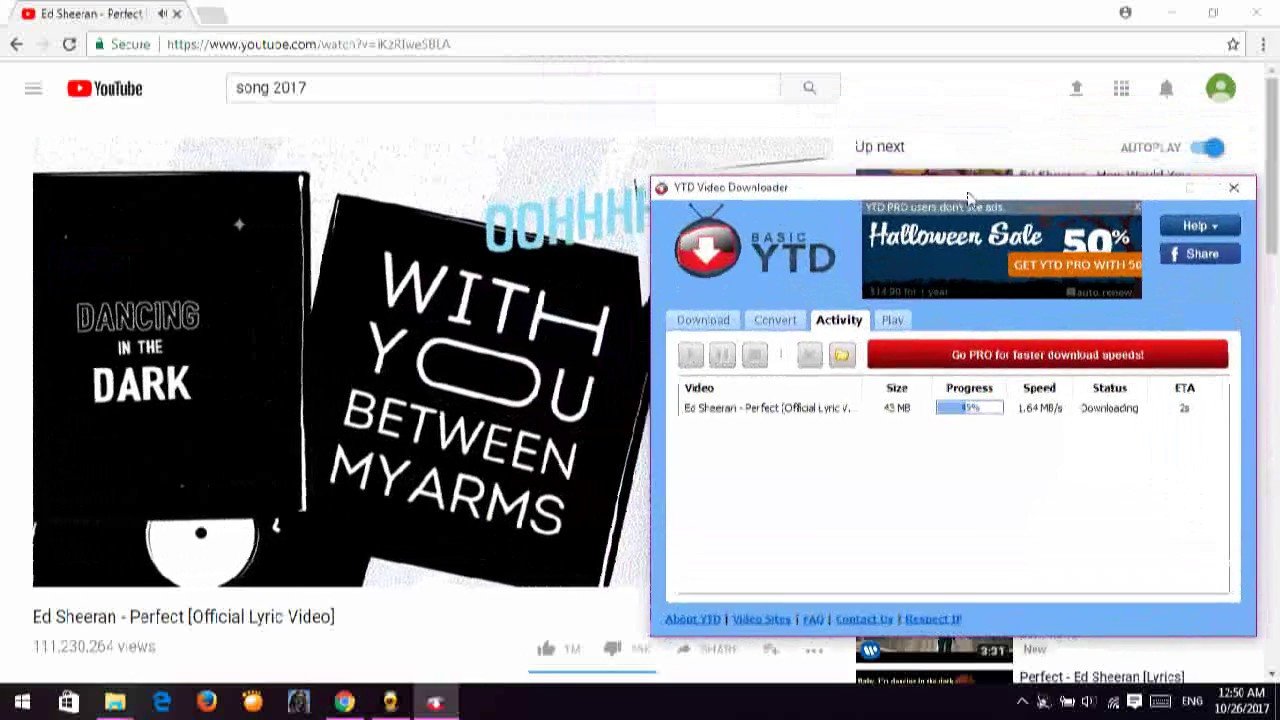Mute the Ed Sheeran browser tab audio
This screenshot has width=1280, height=720.
(x=162, y=14)
